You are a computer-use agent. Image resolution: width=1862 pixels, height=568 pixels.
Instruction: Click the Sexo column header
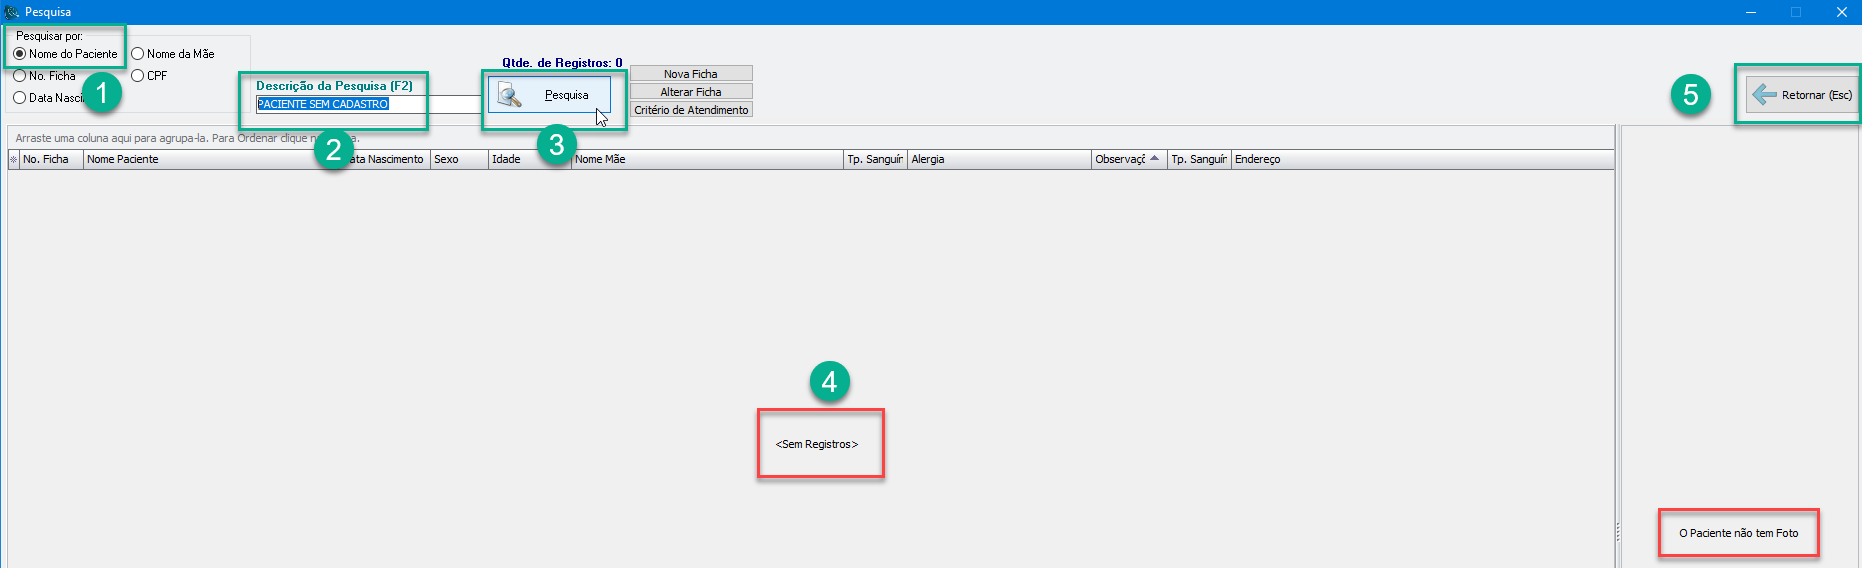(458, 160)
